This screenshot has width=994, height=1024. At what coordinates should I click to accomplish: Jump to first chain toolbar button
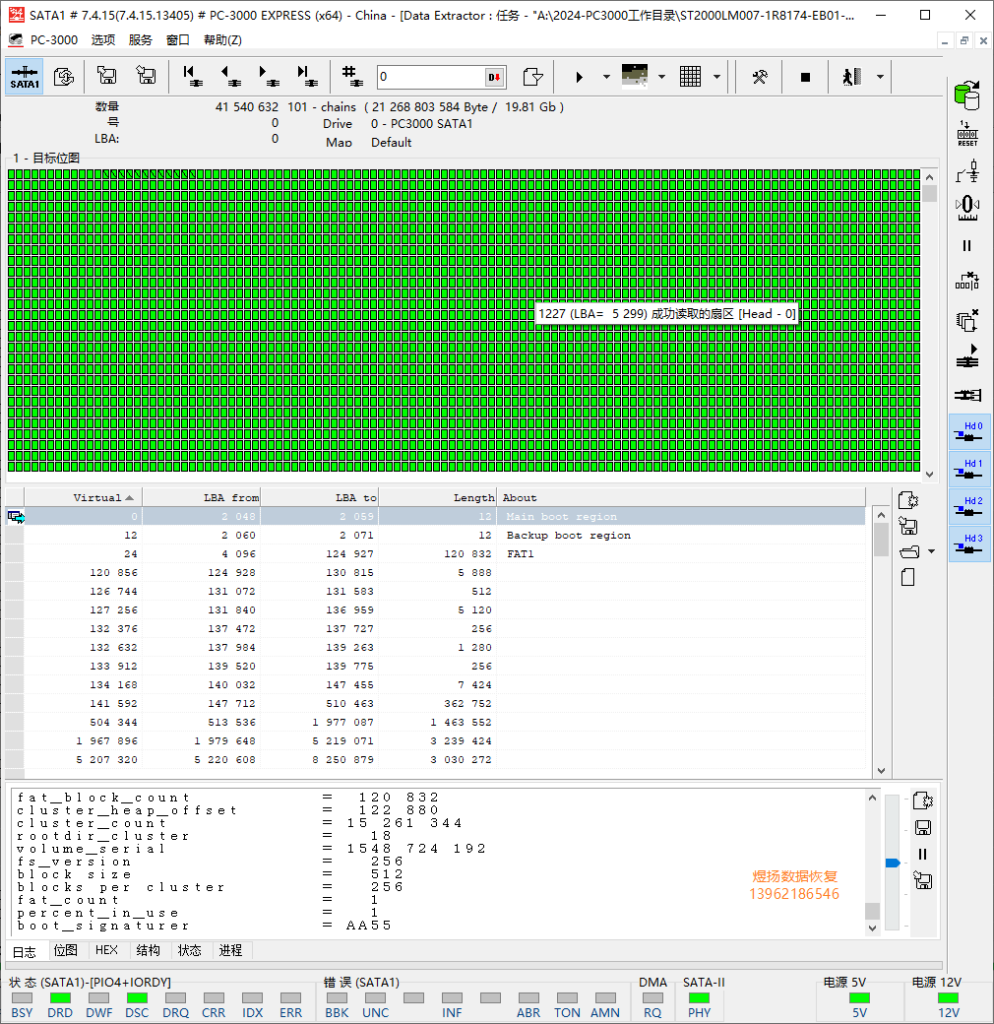coord(192,76)
